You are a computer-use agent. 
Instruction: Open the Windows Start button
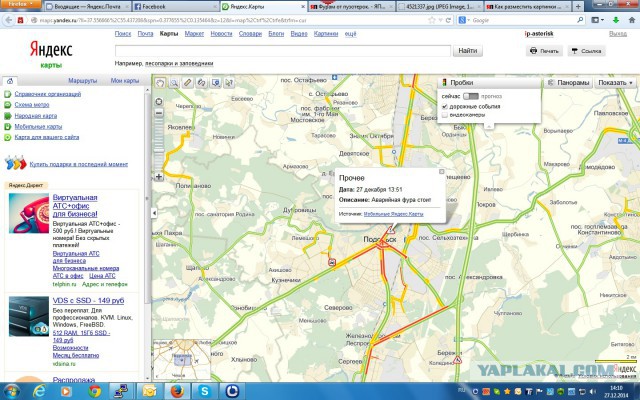[x=13, y=391]
